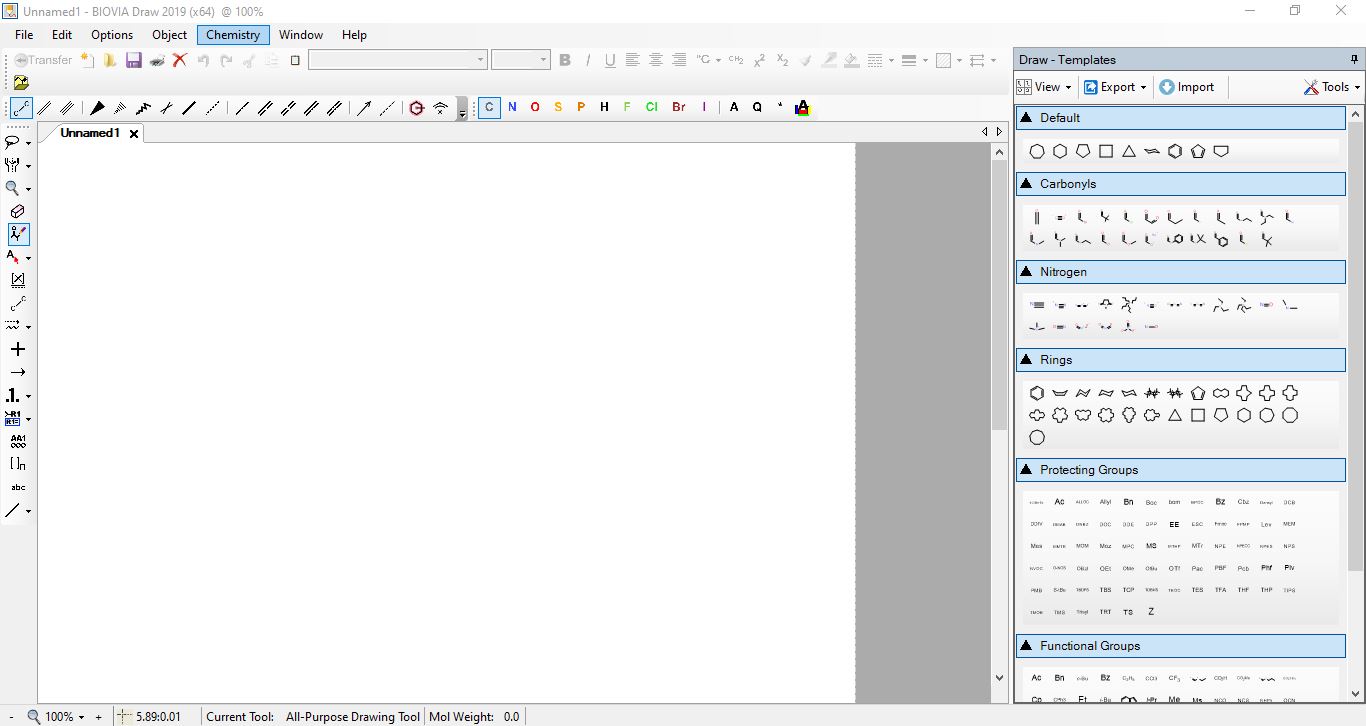Open the View dropdown in Templates panel
Screen dimensions: 1366x726
pos(1046,87)
